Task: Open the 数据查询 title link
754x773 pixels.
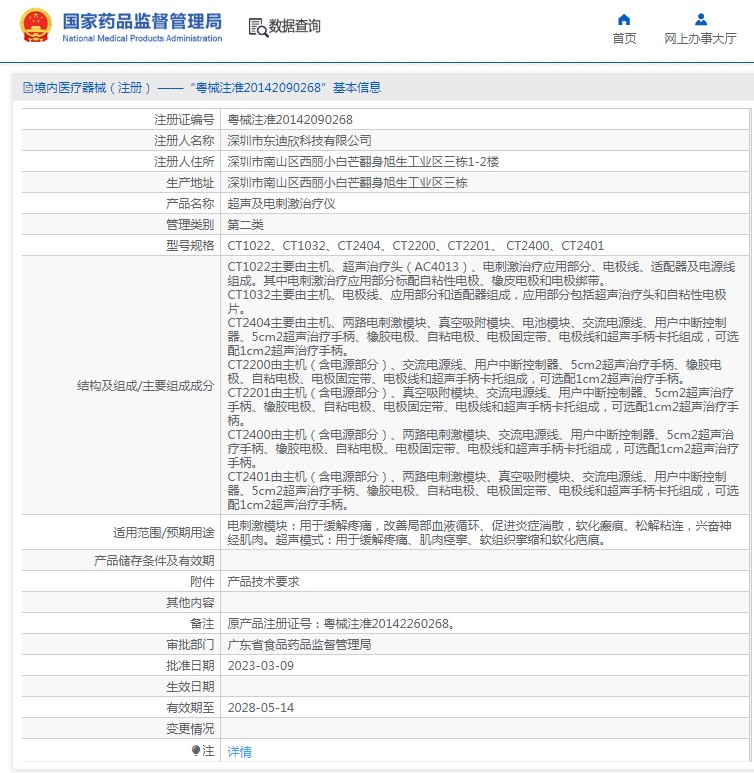Action: pyautogui.click(x=294, y=26)
